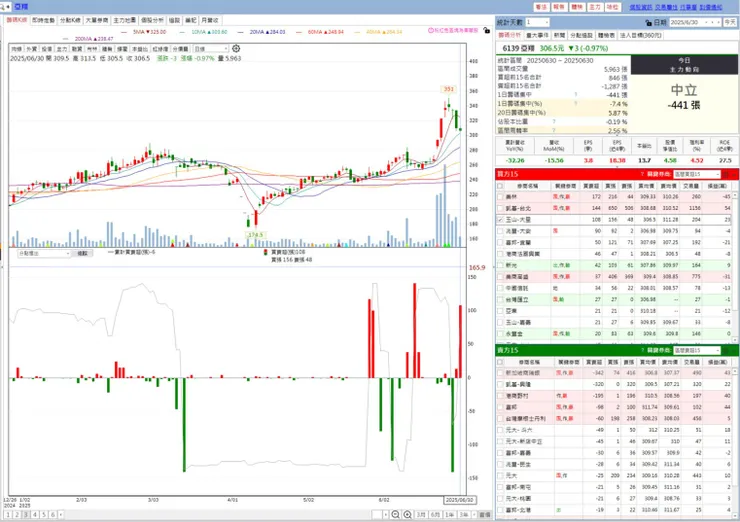Screen dimensions: 740x522
Task: Toggle the lock icon above the K-line chart
Action: [487, 30]
